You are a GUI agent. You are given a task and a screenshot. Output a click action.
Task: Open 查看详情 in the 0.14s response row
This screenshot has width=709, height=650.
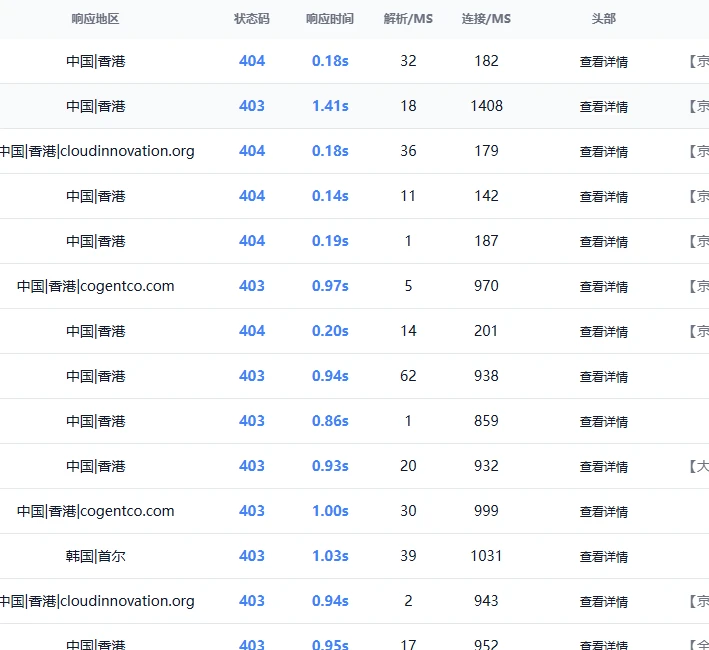coord(604,197)
